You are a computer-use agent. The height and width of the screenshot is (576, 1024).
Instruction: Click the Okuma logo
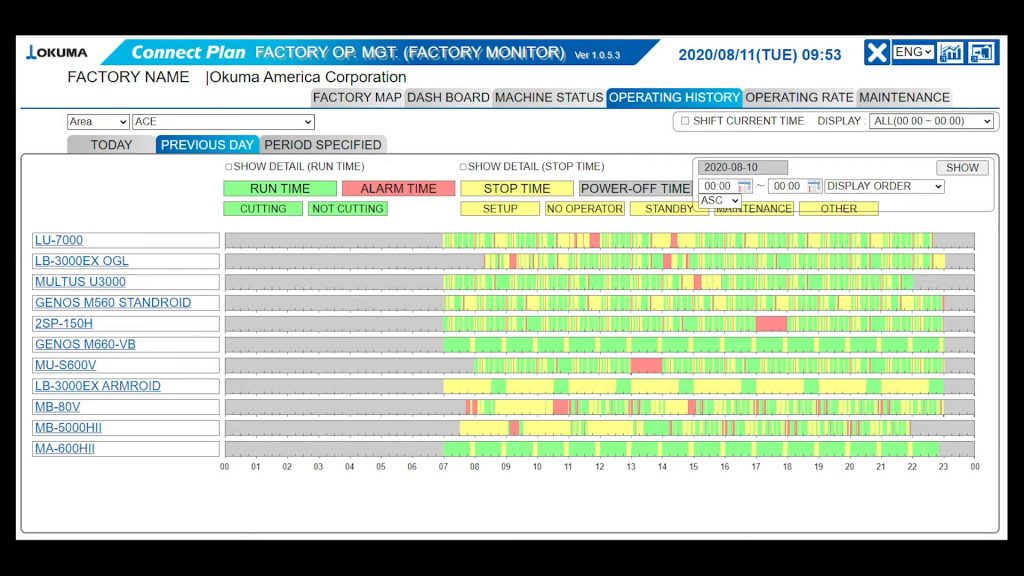pyautogui.click(x=58, y=53)
